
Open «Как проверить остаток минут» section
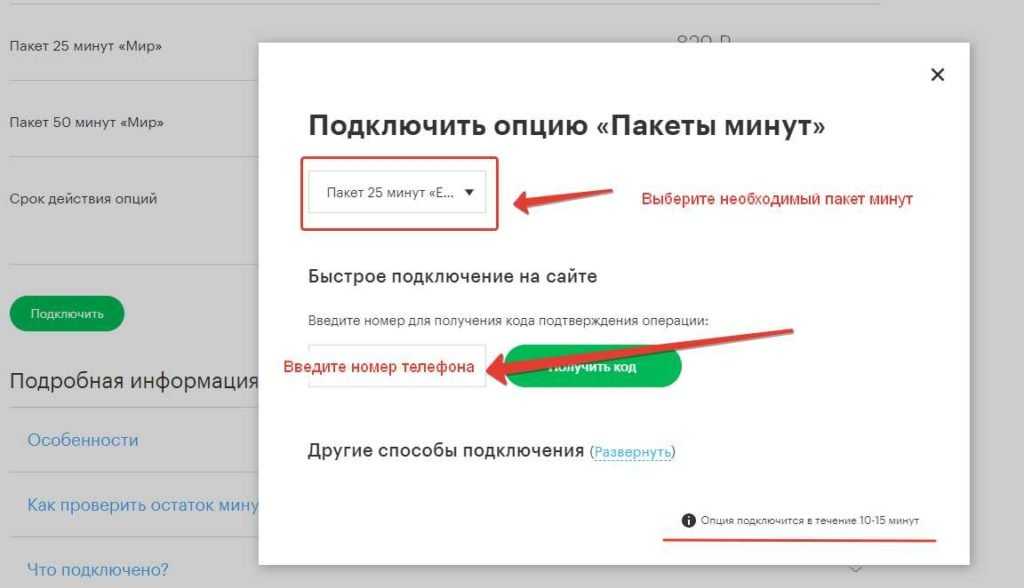pos(142,505)
